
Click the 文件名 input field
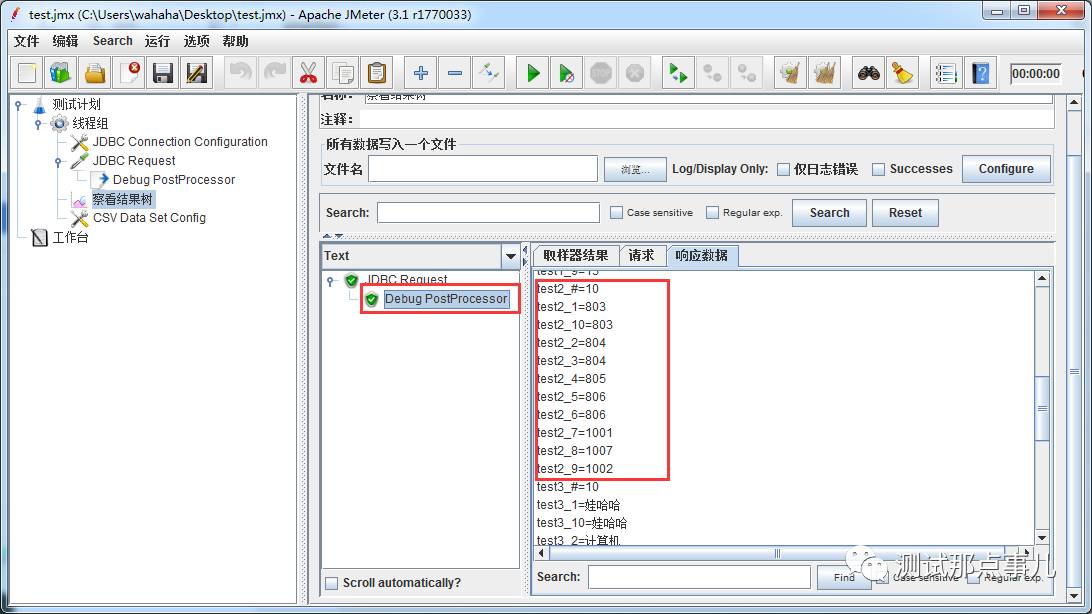click(x=483, y=169)
